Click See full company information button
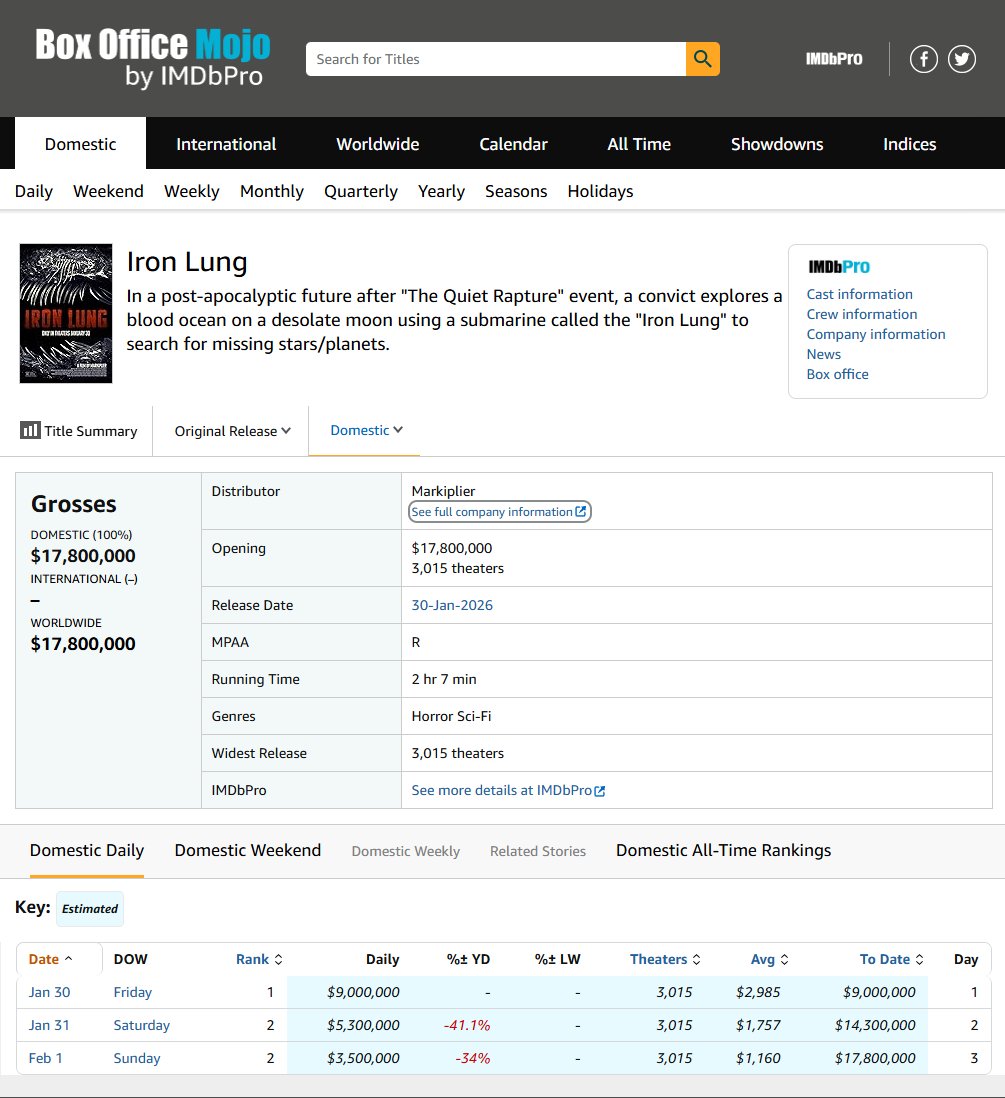This screenshot has width=1005, height=1098. pyautogui.click(x=499, y=512)
